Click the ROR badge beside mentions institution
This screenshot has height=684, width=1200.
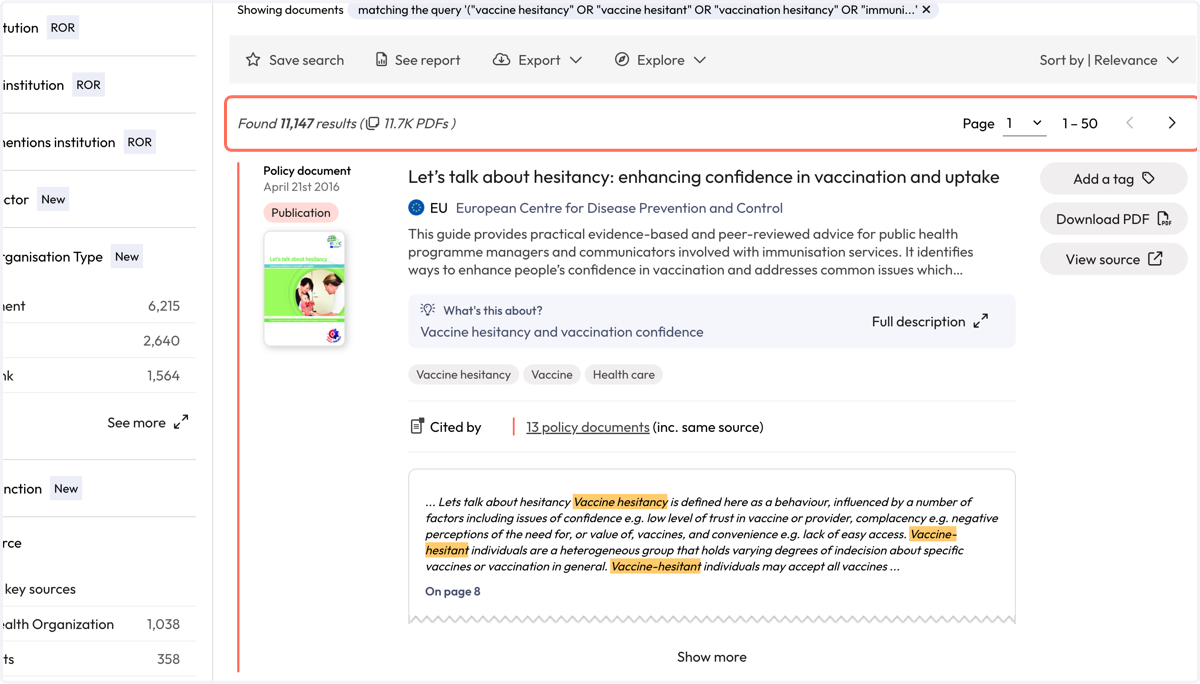140,142
